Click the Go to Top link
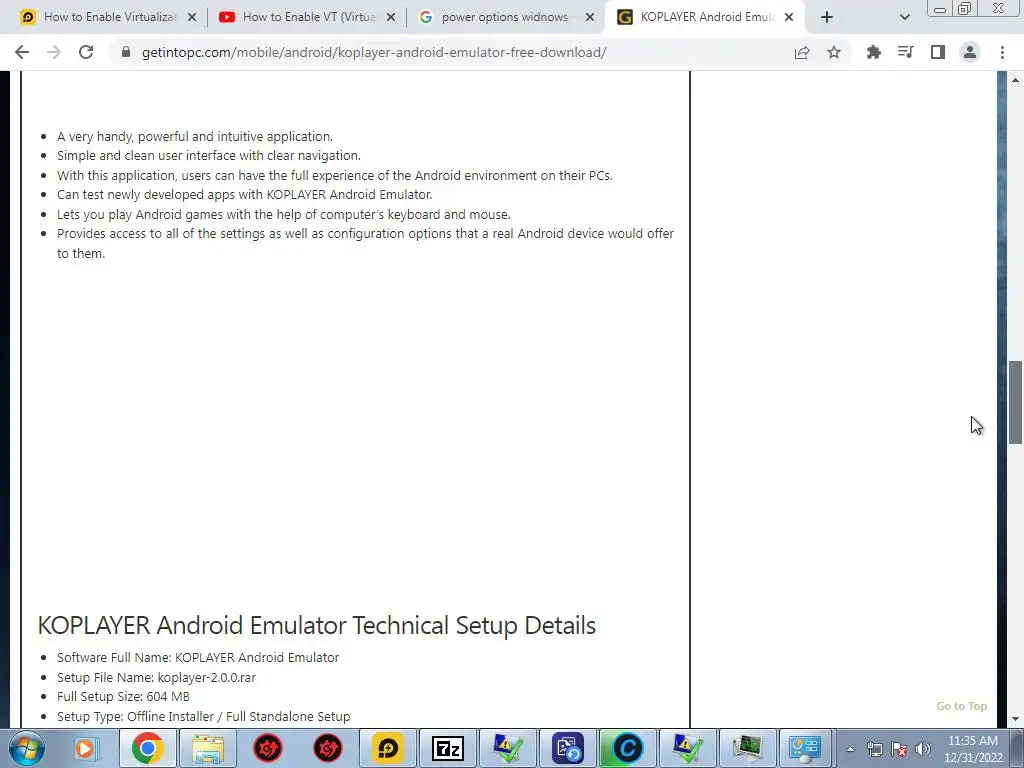Screen dimensions: 1024x768 [x=961, y=706]
